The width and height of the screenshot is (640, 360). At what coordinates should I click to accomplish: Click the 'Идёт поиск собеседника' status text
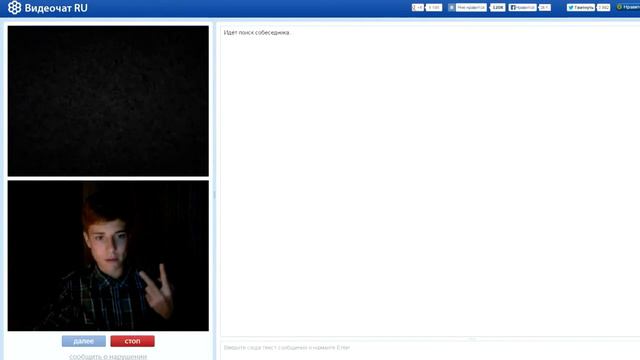coord(257,33)
